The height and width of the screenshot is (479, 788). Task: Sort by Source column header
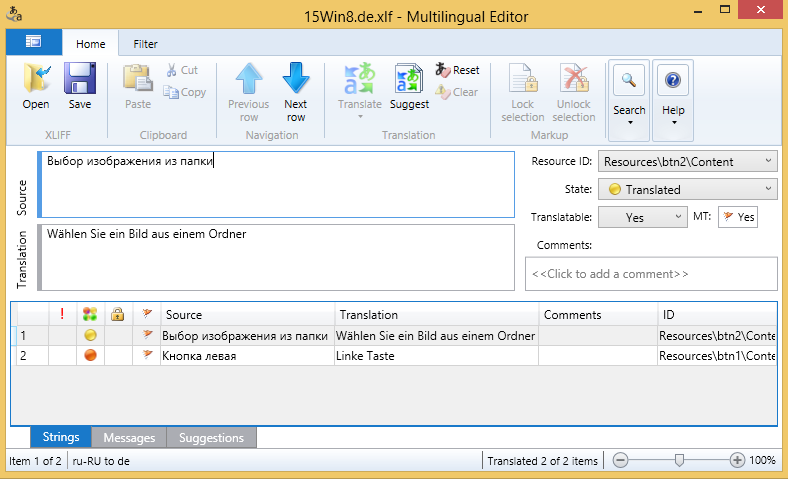point(247,315)
